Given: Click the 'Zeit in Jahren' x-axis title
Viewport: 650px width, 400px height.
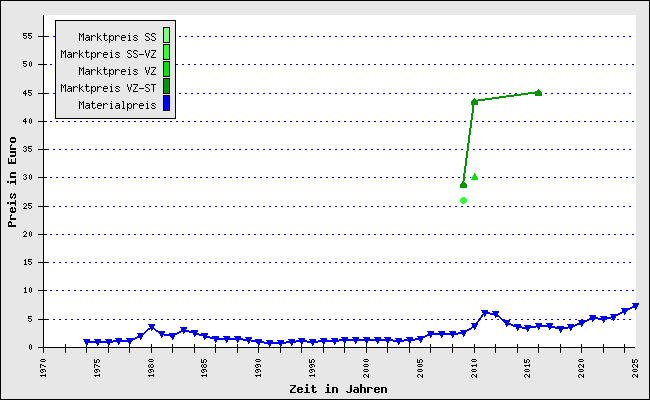Looking at the screenshot, I should (x=338, y=389).
